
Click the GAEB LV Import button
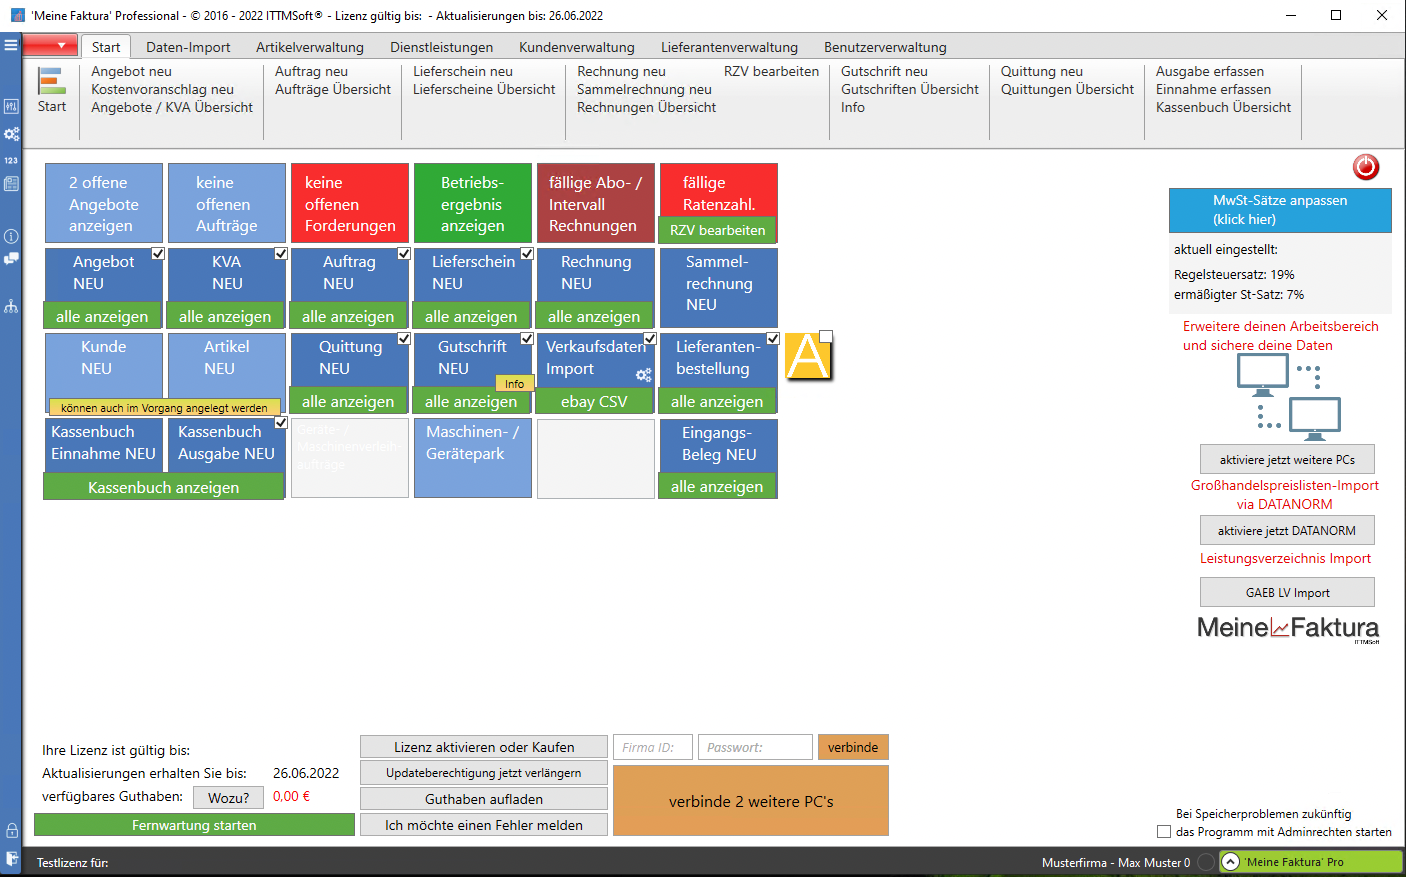click(1287, 592)
